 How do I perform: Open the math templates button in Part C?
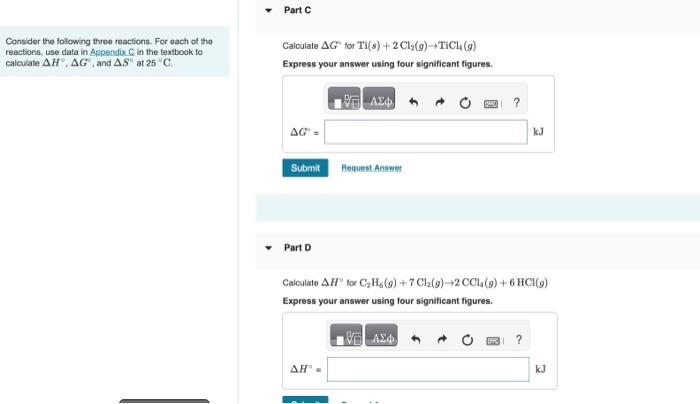click(344, 99)
